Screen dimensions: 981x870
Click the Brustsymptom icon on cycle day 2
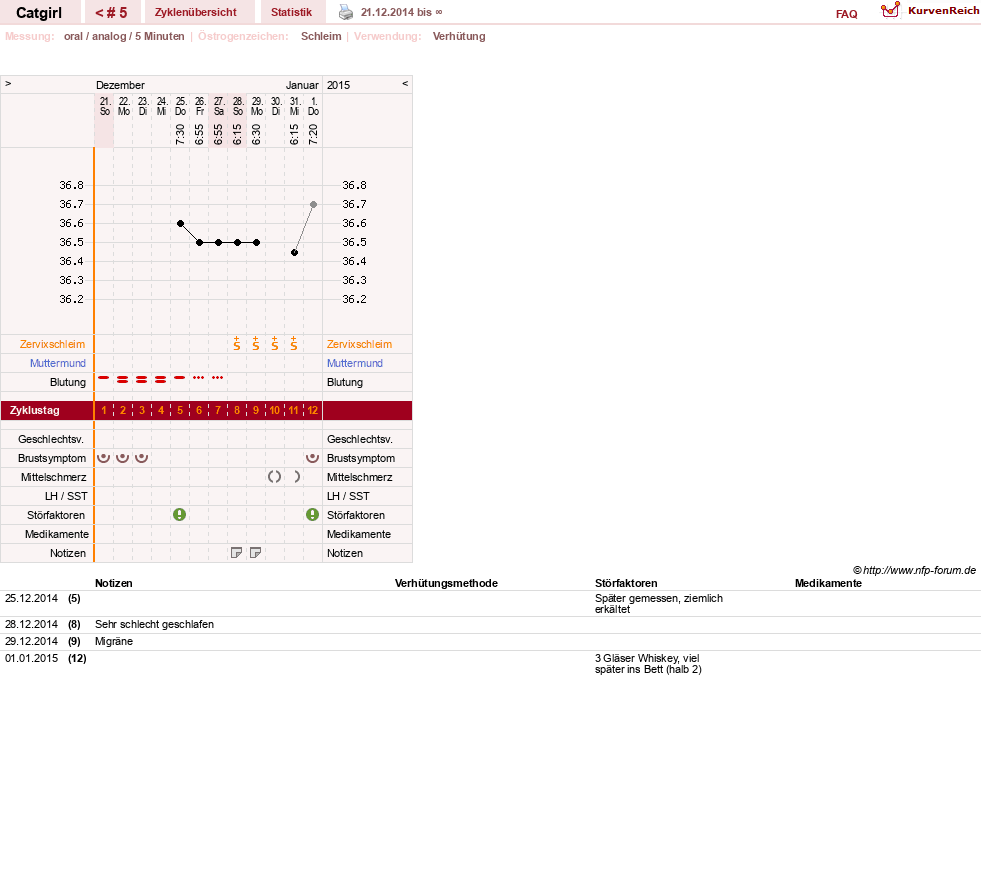[123, 458]
